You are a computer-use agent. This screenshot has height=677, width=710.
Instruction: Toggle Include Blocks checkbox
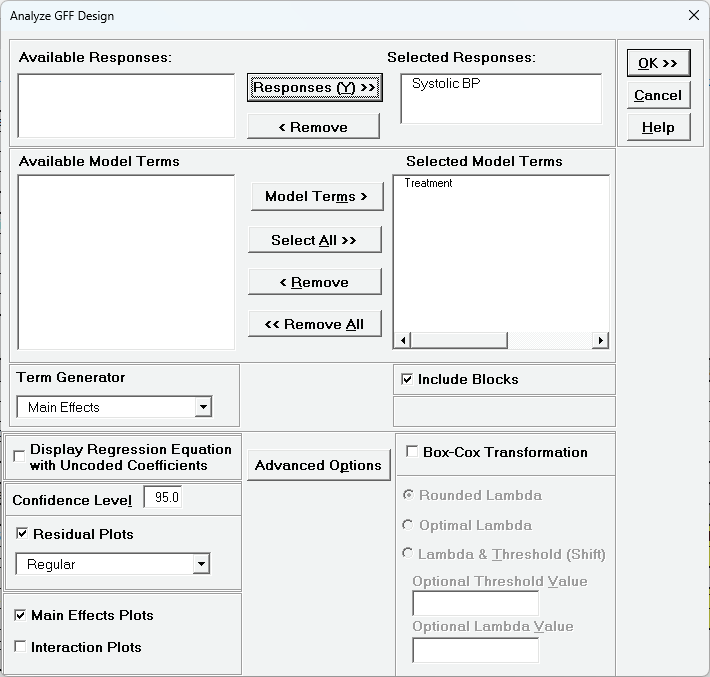coord(407,380)
